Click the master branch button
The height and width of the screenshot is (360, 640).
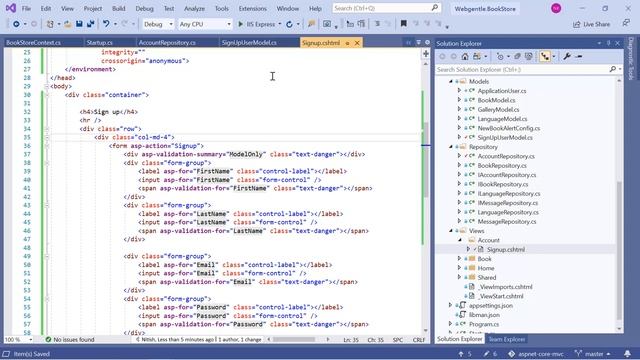(593, 354)
